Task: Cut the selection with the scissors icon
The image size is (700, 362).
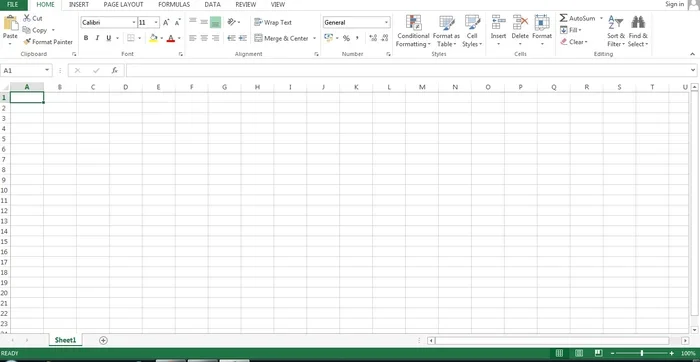Action: coord(27,18)
